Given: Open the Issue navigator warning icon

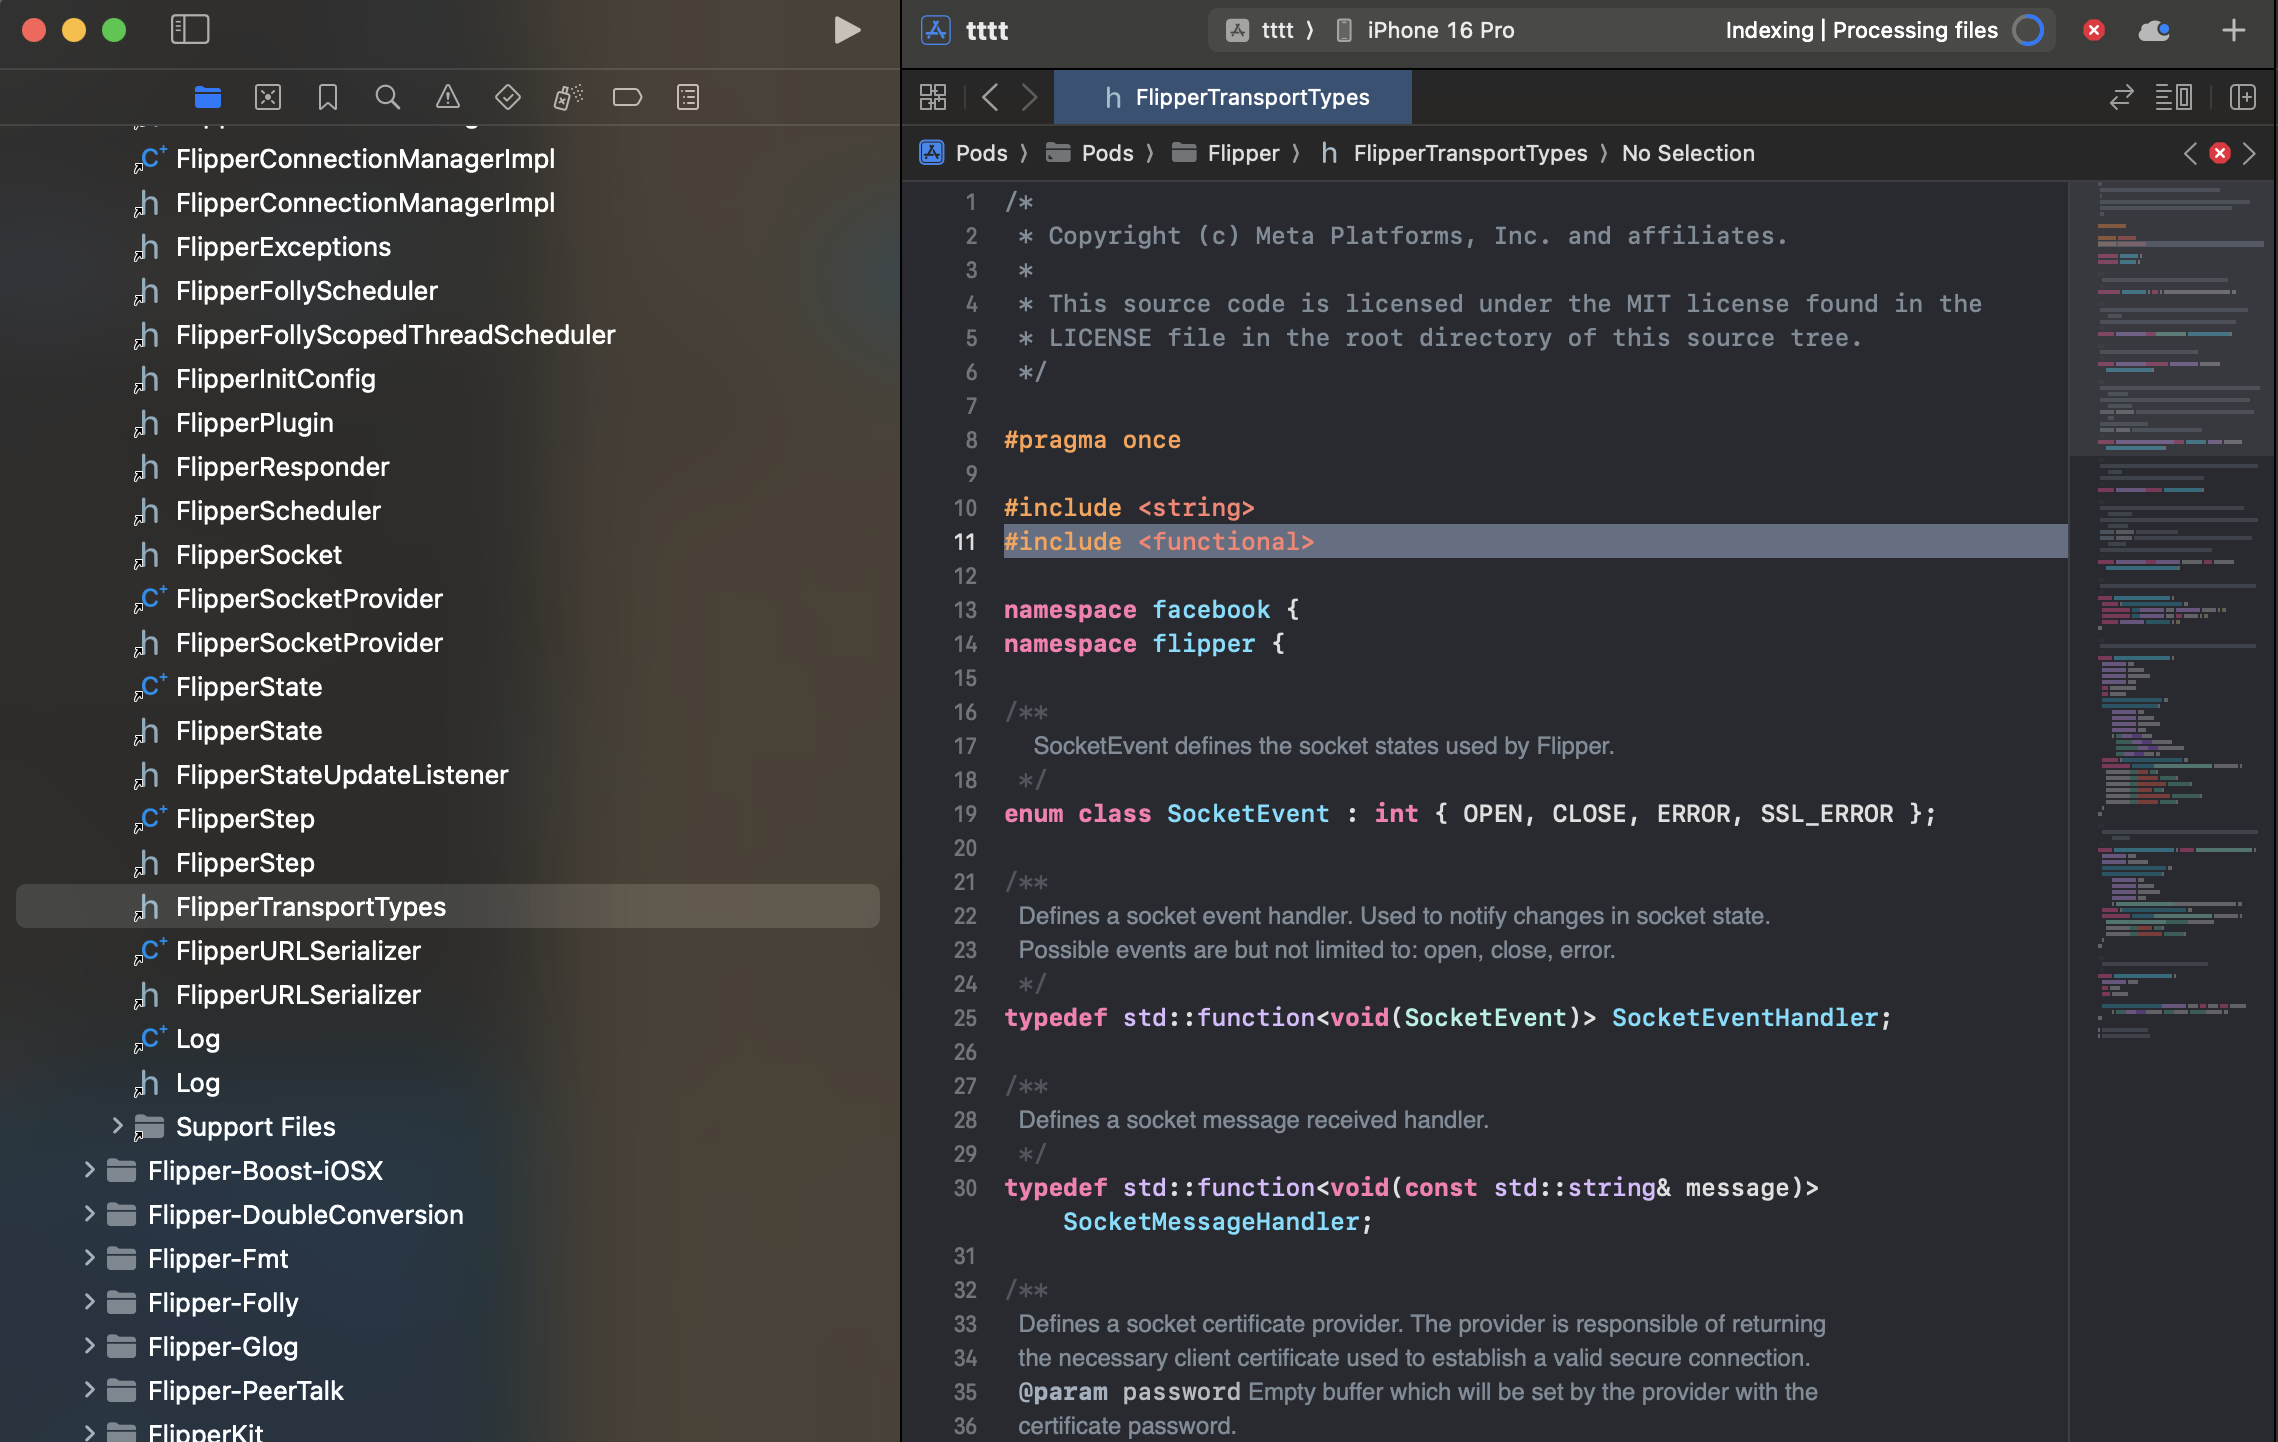Looking at the screenshot, I should tap(448, 97).
